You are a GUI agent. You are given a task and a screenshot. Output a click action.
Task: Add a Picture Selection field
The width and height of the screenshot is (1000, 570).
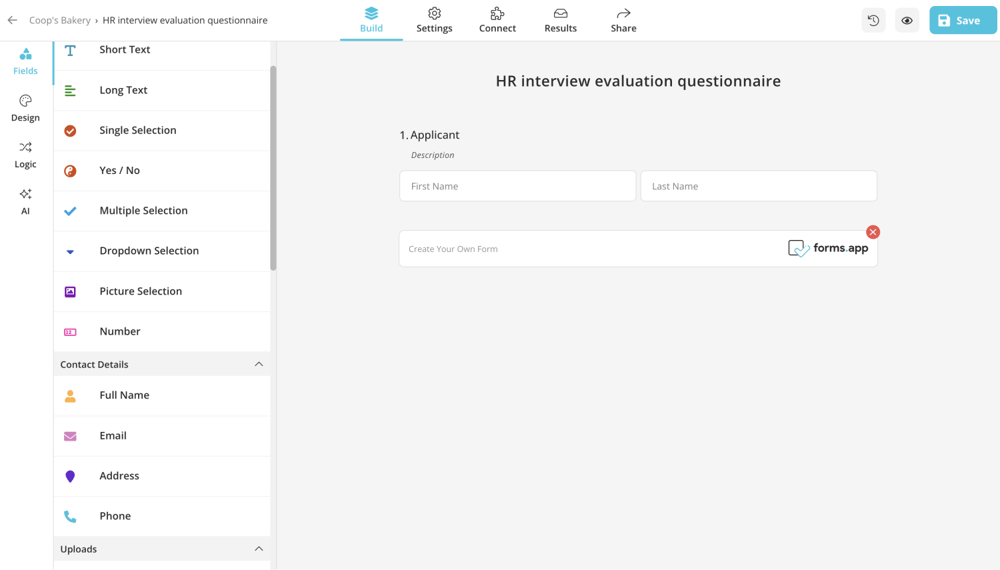(x=162, y=291)
